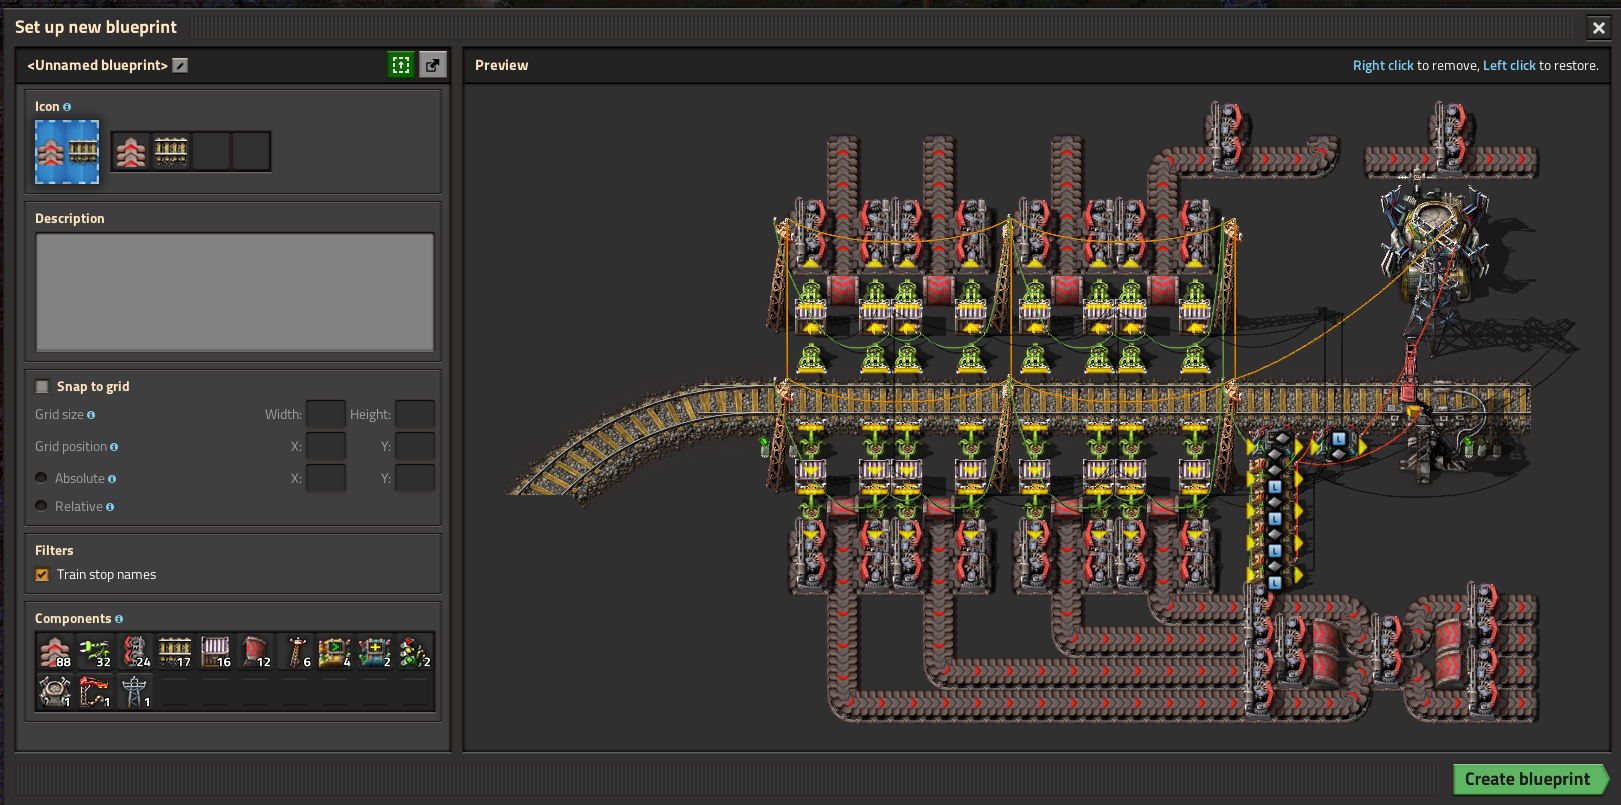This screenshot has width=1621, height=805.
Task: Click the Absolute Y offset field
Action: tap(415, 478)
